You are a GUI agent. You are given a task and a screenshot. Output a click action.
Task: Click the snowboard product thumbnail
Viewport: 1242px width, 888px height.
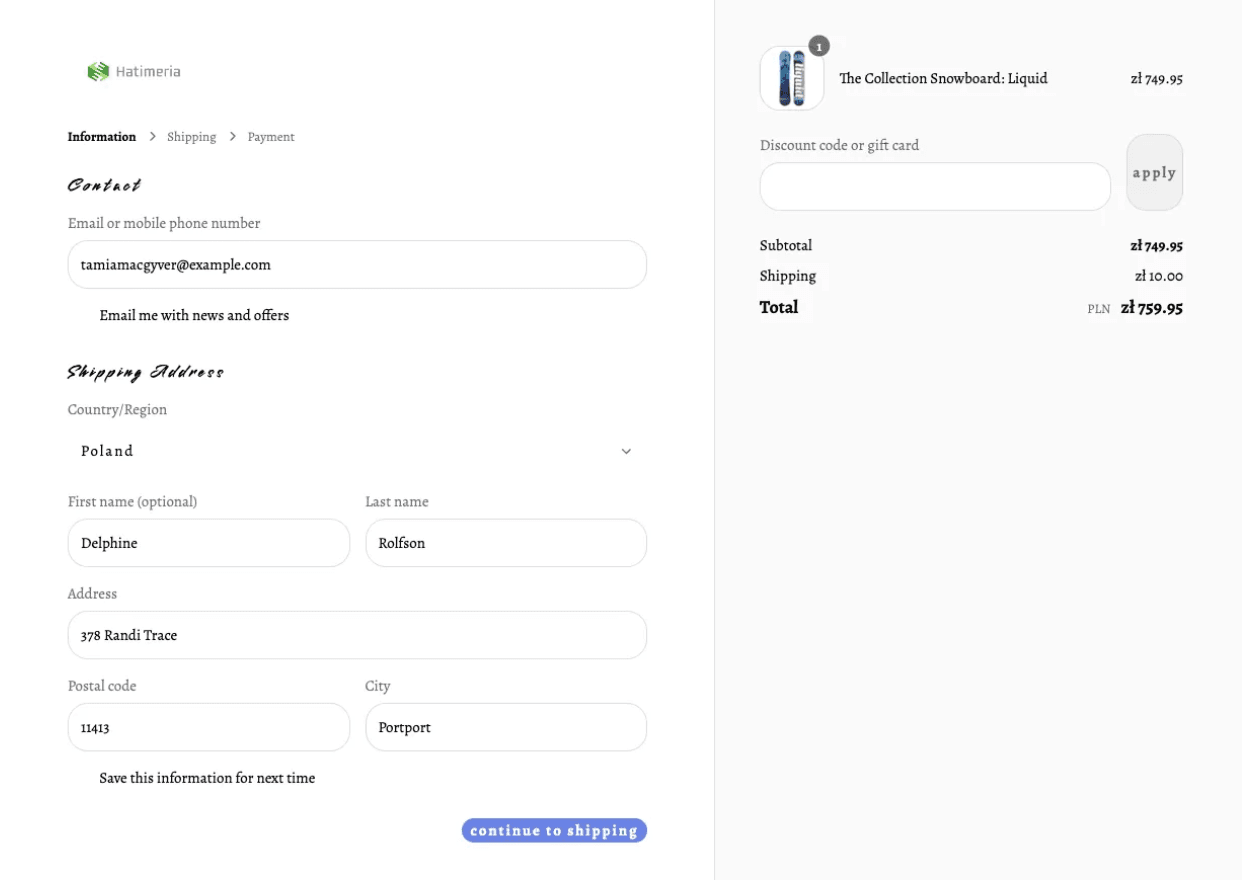click(x=791, y=78)
